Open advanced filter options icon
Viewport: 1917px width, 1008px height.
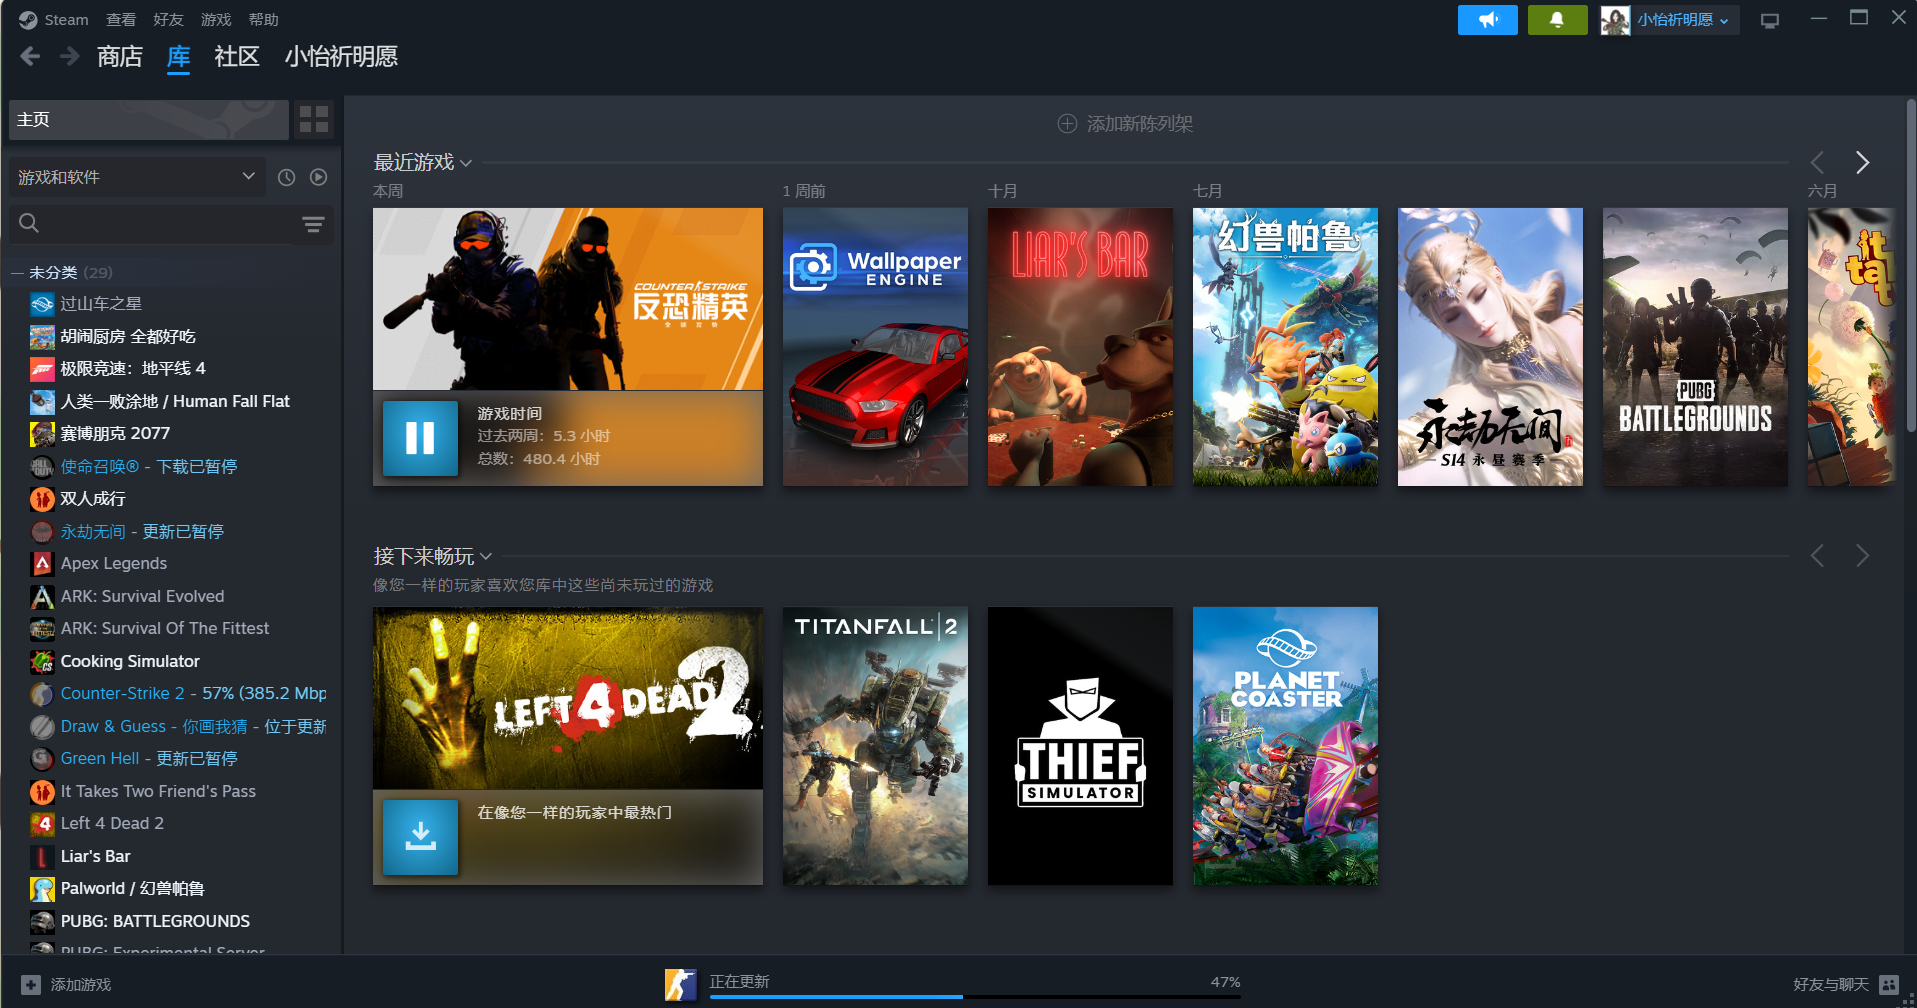coord(313,224)
